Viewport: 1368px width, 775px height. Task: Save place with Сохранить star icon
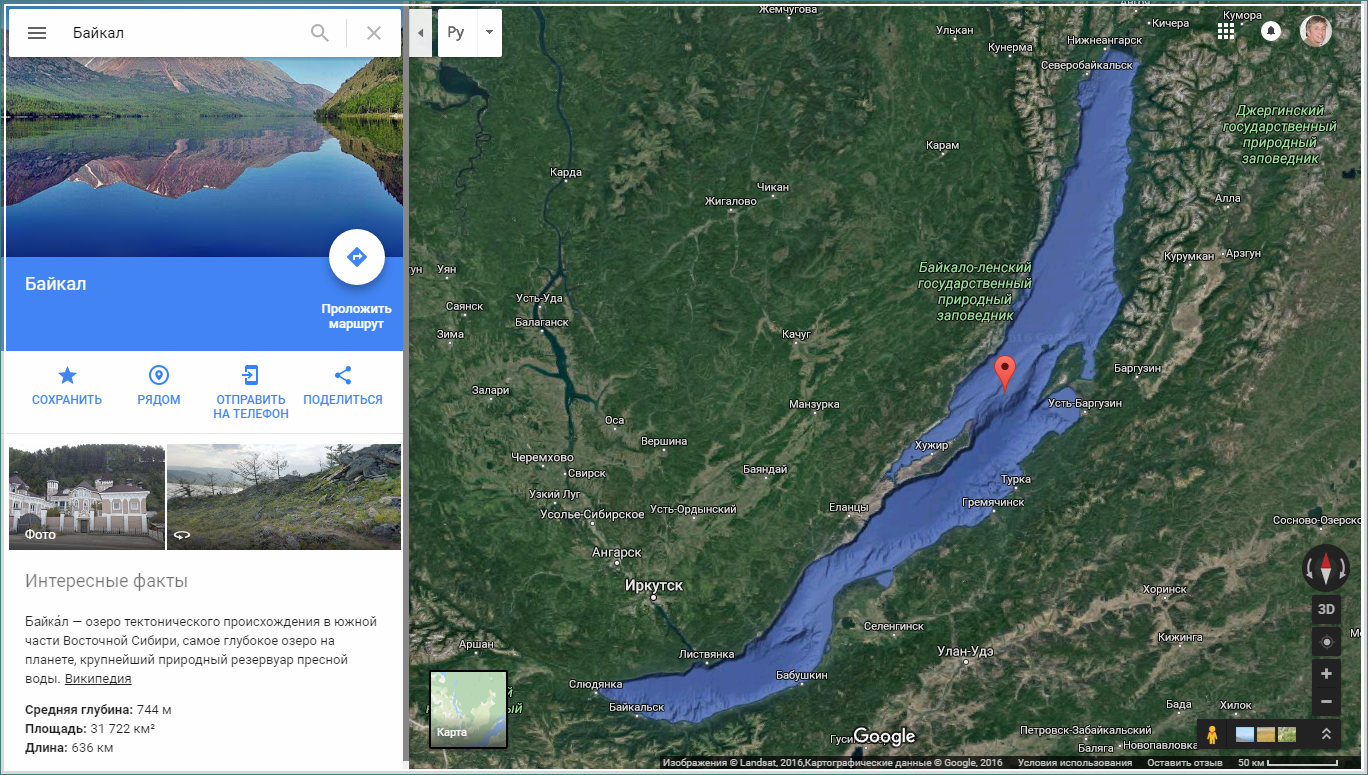click(x=67, y=386)
